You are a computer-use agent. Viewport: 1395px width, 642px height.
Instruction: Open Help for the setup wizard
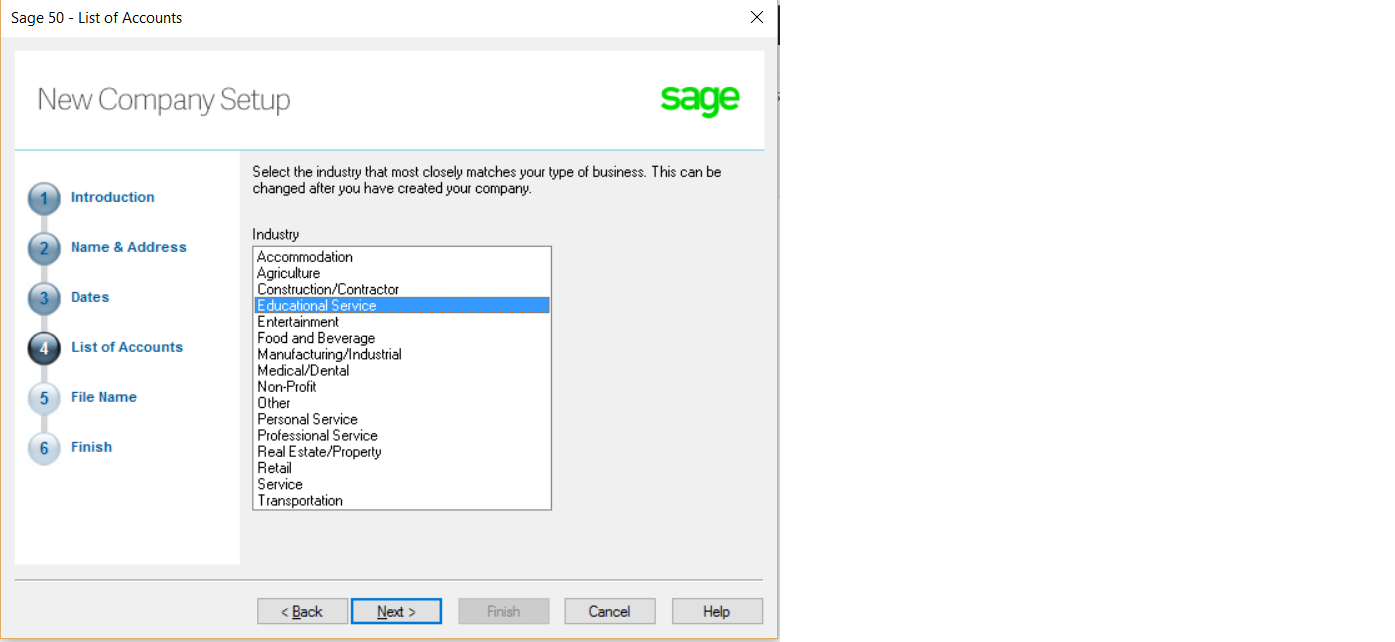[717, 611]
